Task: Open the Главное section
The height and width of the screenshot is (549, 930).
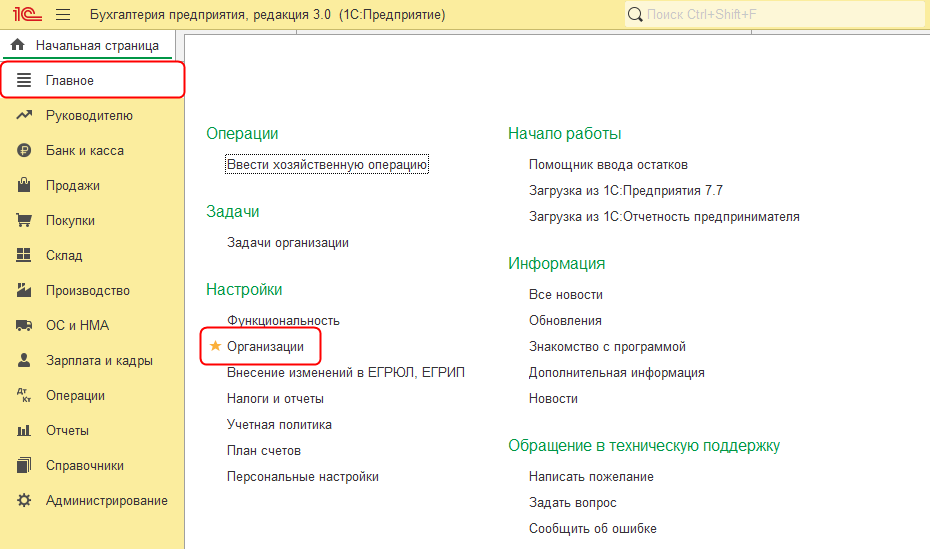Action: pyautogui.click(x=93, y=80)
